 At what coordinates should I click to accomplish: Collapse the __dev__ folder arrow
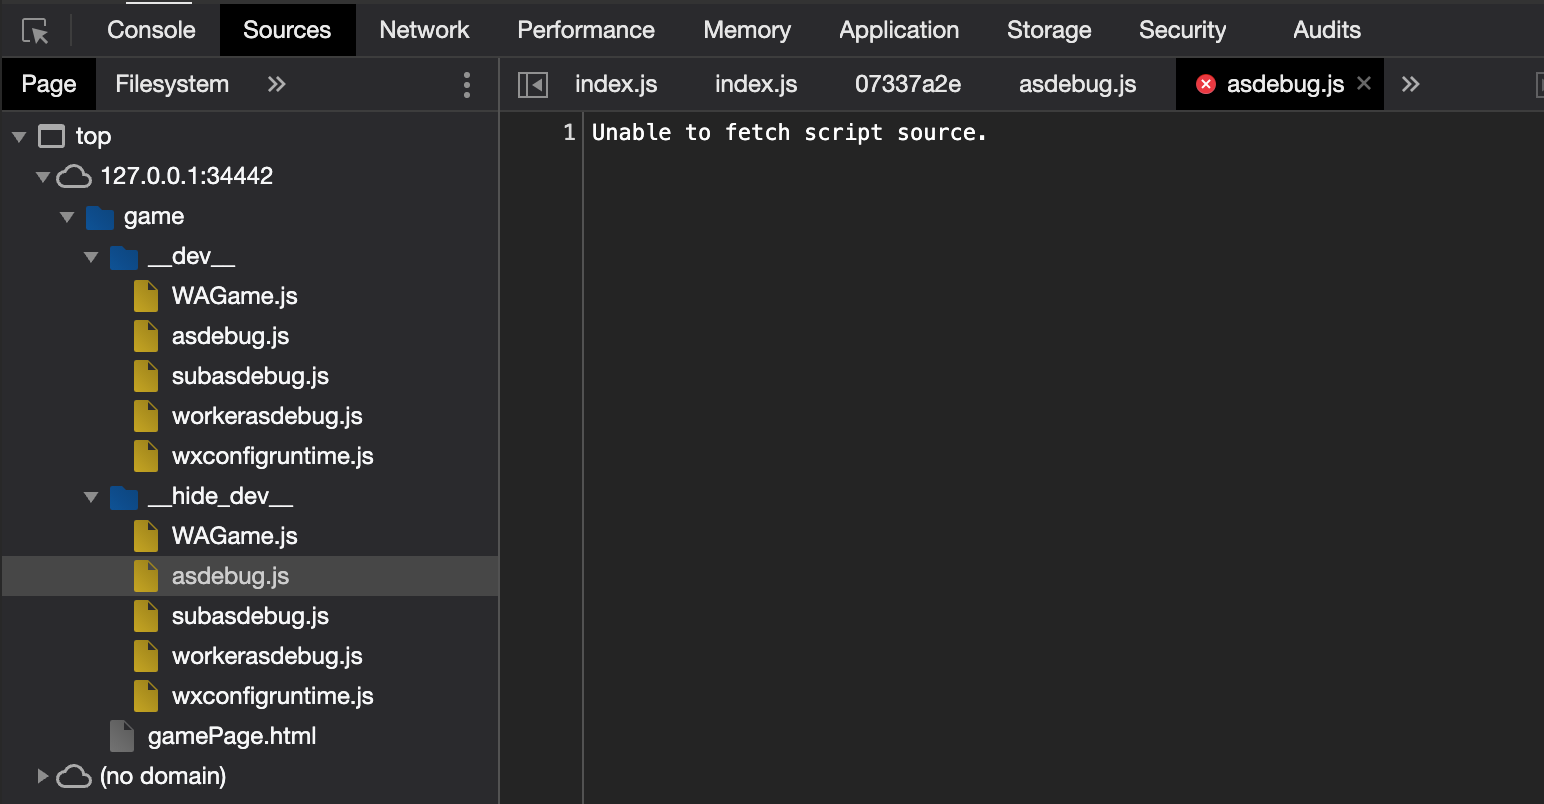pyautogui.click(x=91, y=257)
